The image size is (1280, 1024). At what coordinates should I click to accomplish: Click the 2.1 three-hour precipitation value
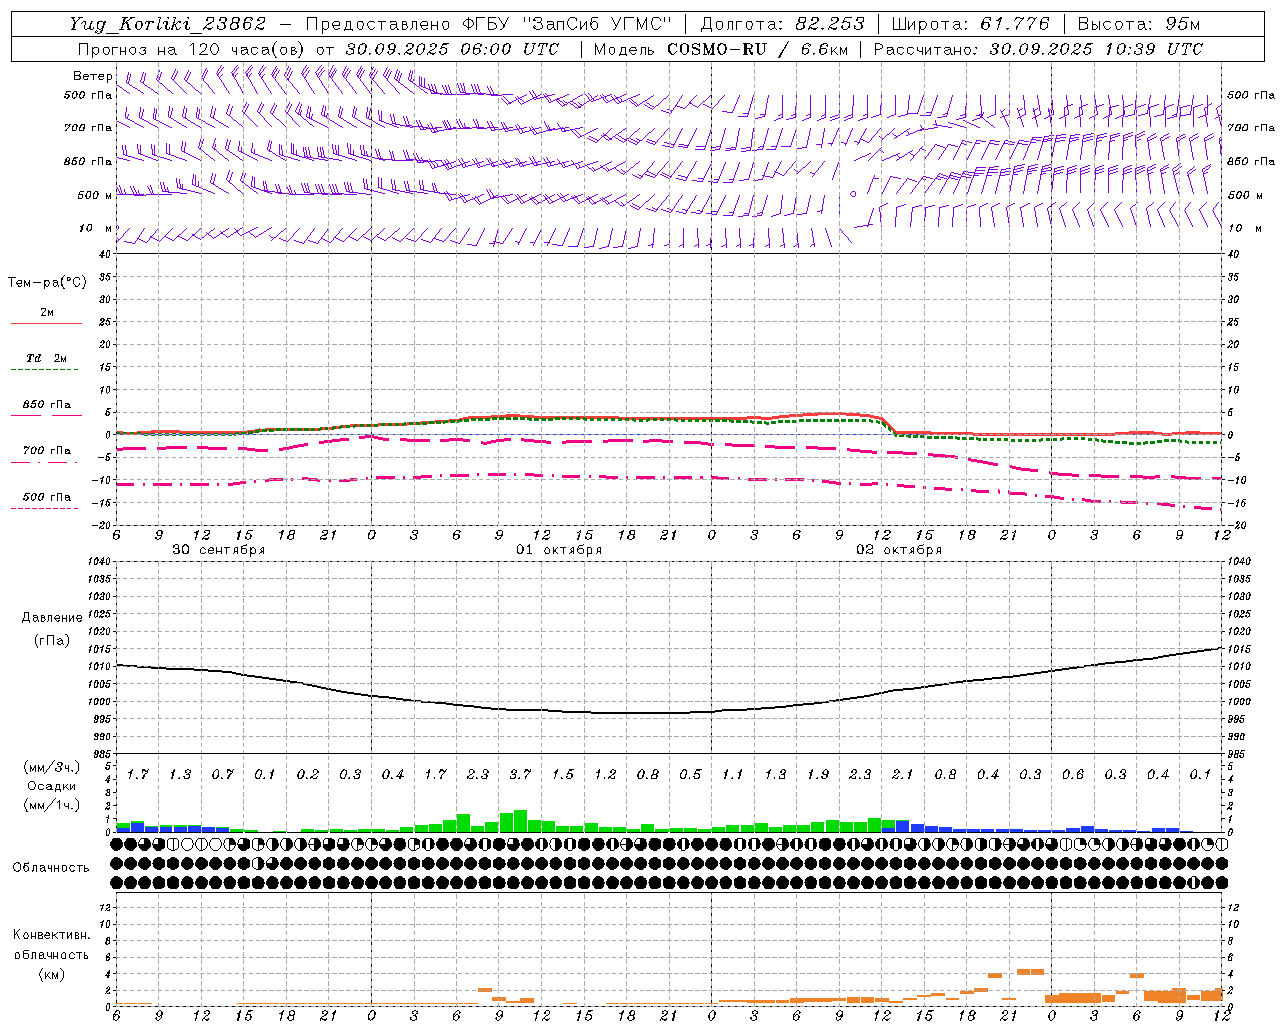pyautogui.click(x=903, y=775)
